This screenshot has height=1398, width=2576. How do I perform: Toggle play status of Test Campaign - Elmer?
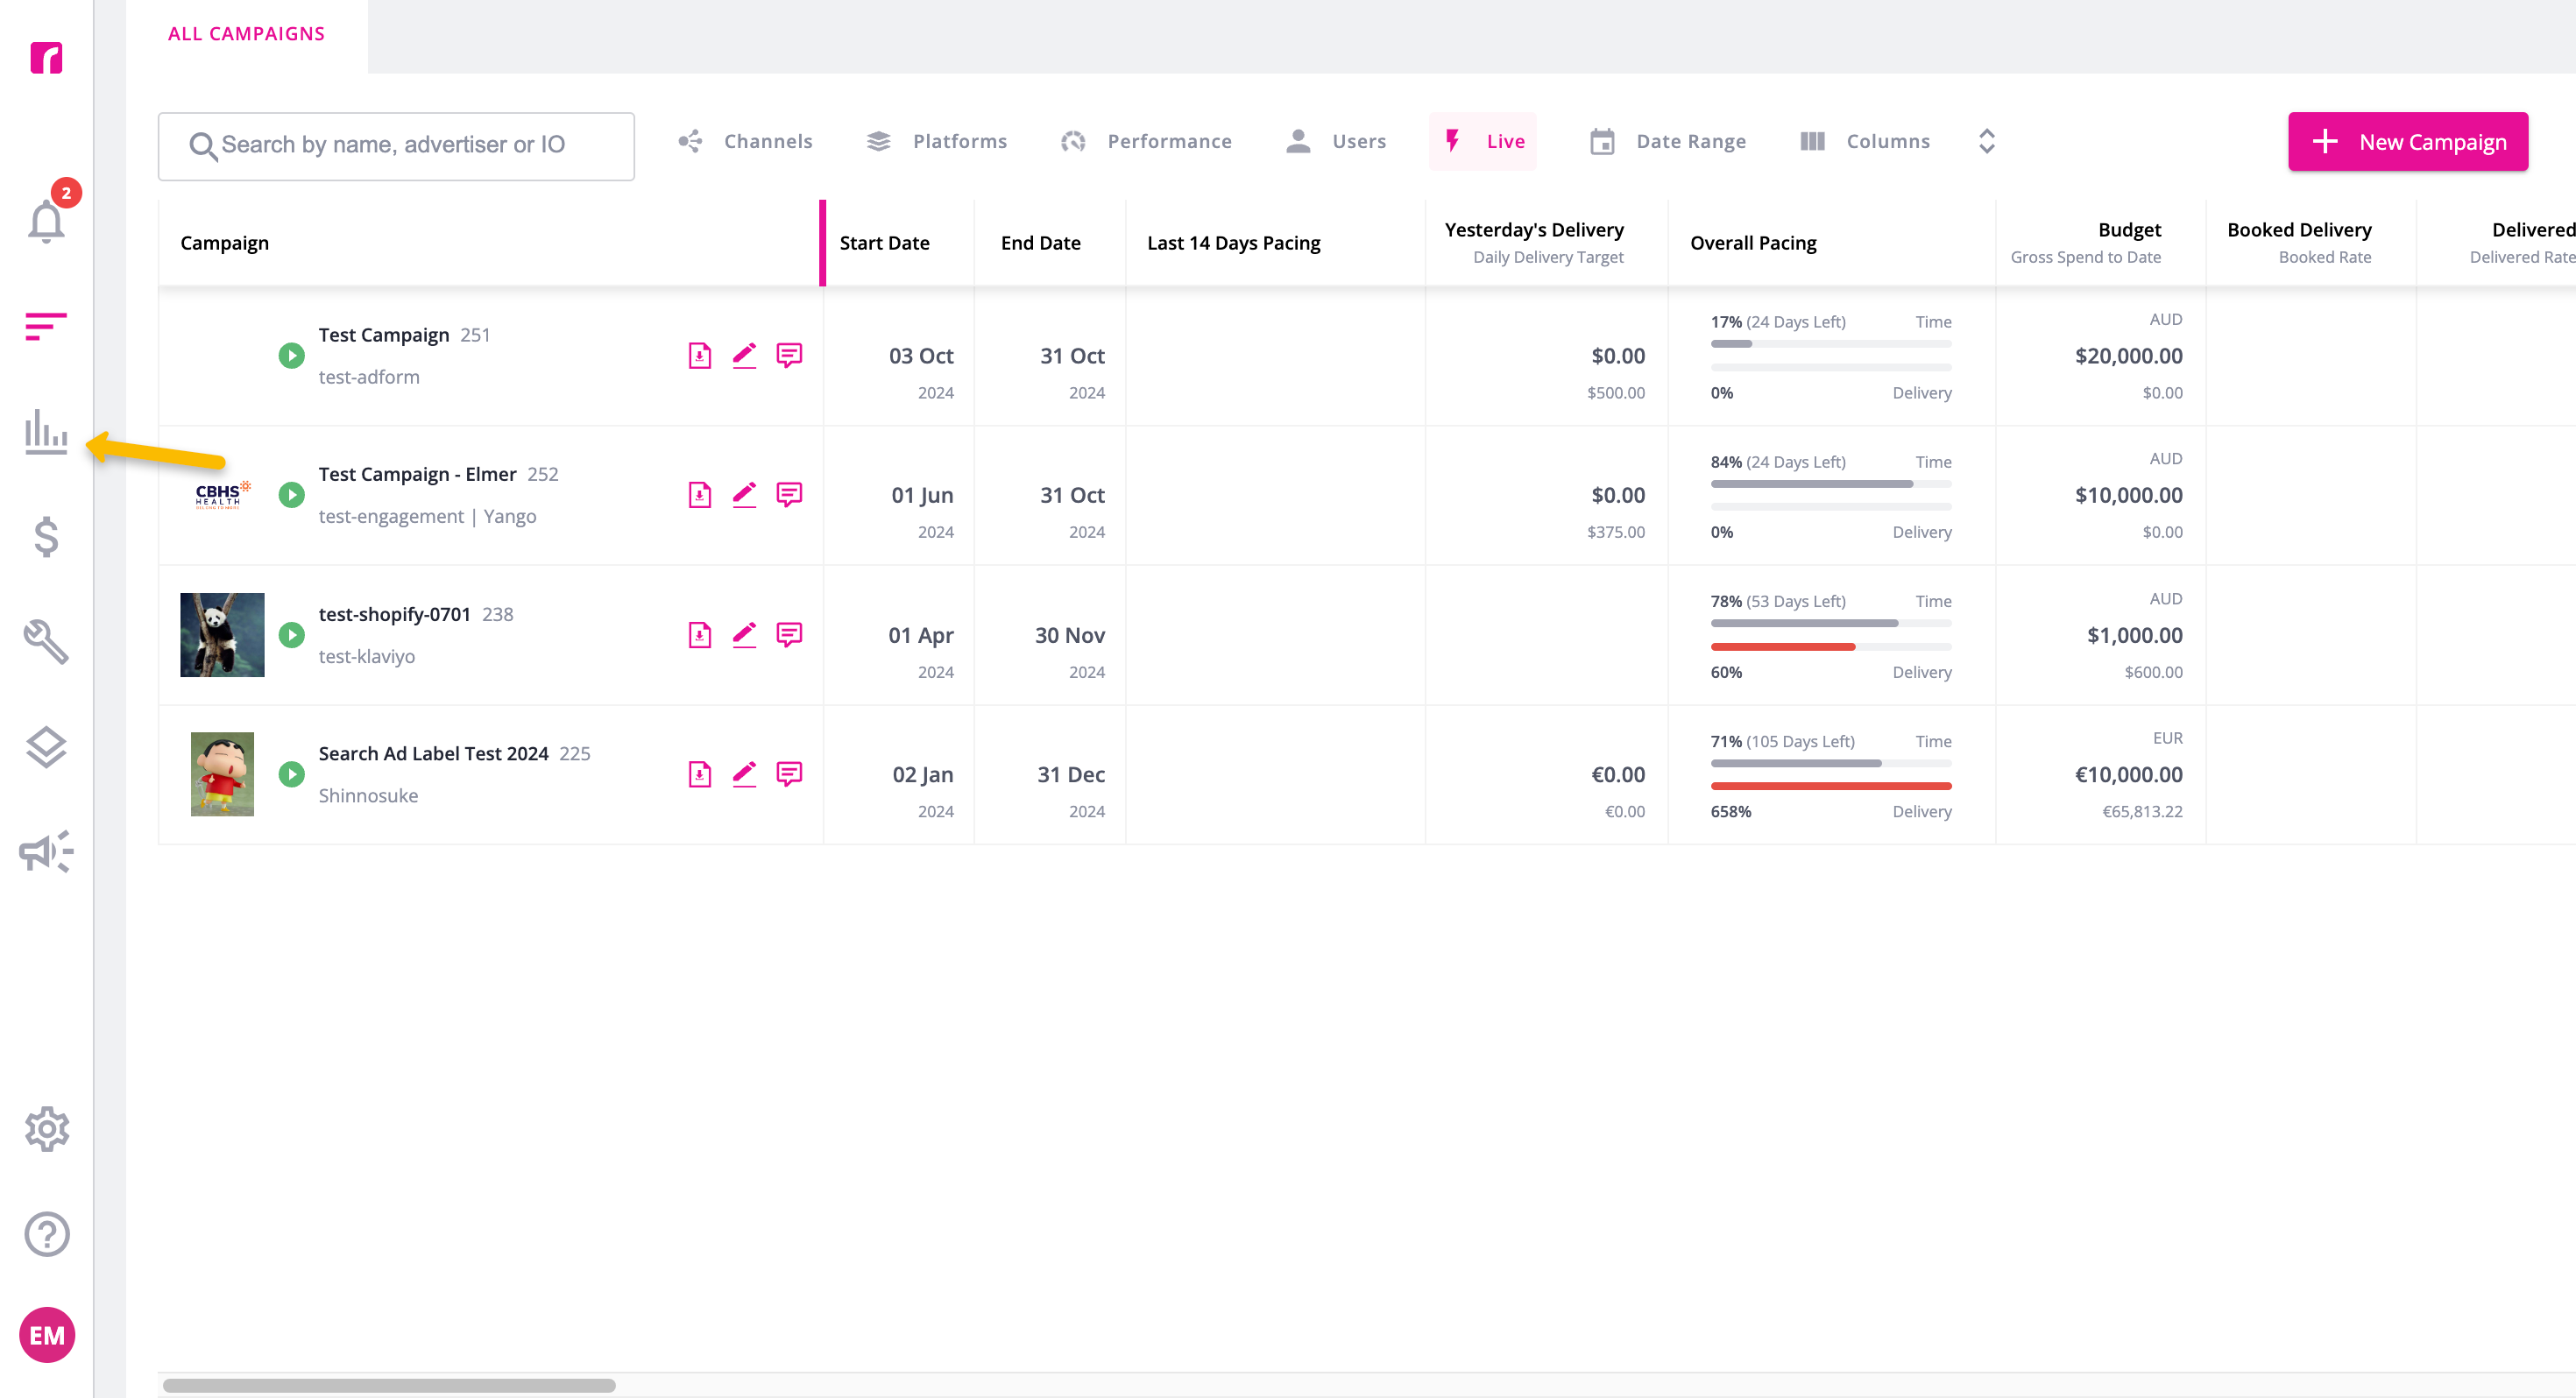[291, 495]
